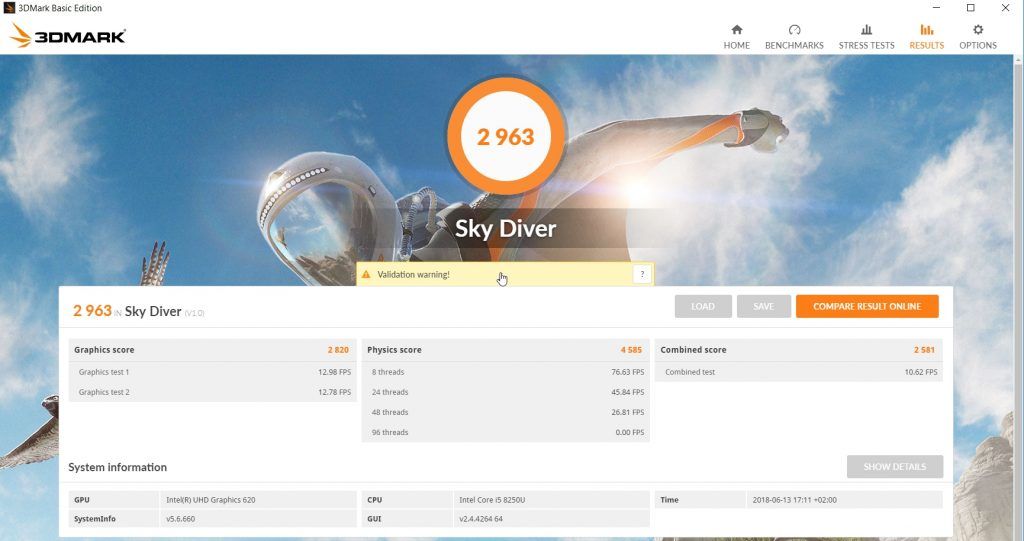Screen dimensions: 1024x541
Task: Click the Load button
Action: (703, 306)
